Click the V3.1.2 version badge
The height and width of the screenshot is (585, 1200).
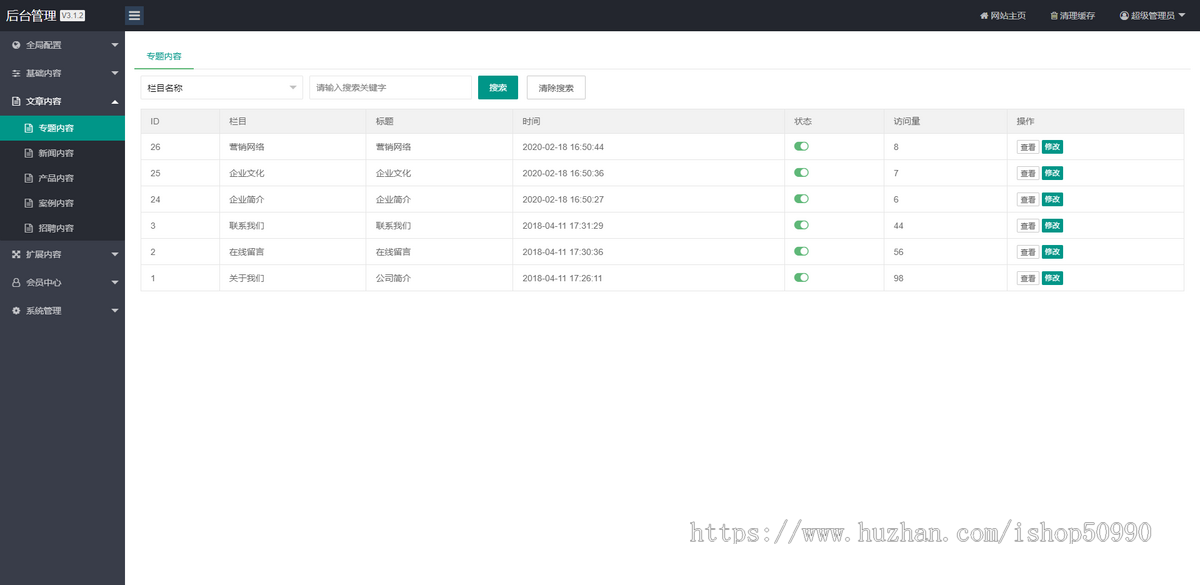[72, 16]
